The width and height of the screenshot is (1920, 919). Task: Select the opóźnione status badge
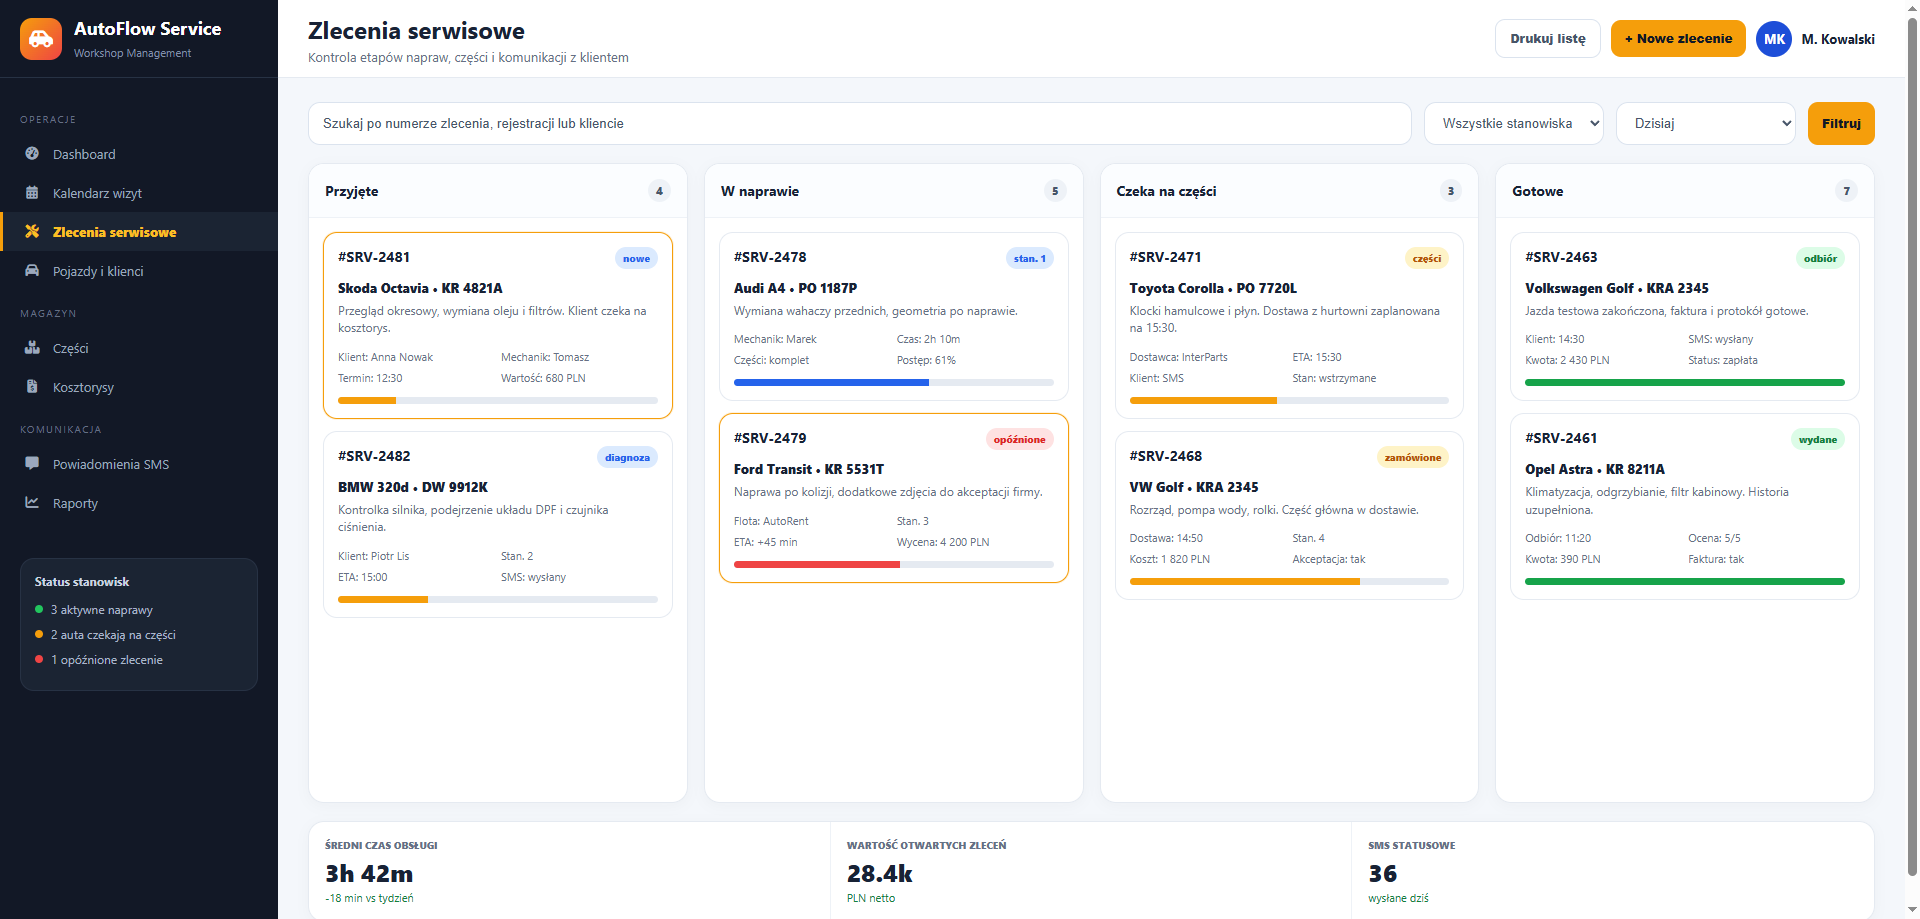(x=1019, y=439)
